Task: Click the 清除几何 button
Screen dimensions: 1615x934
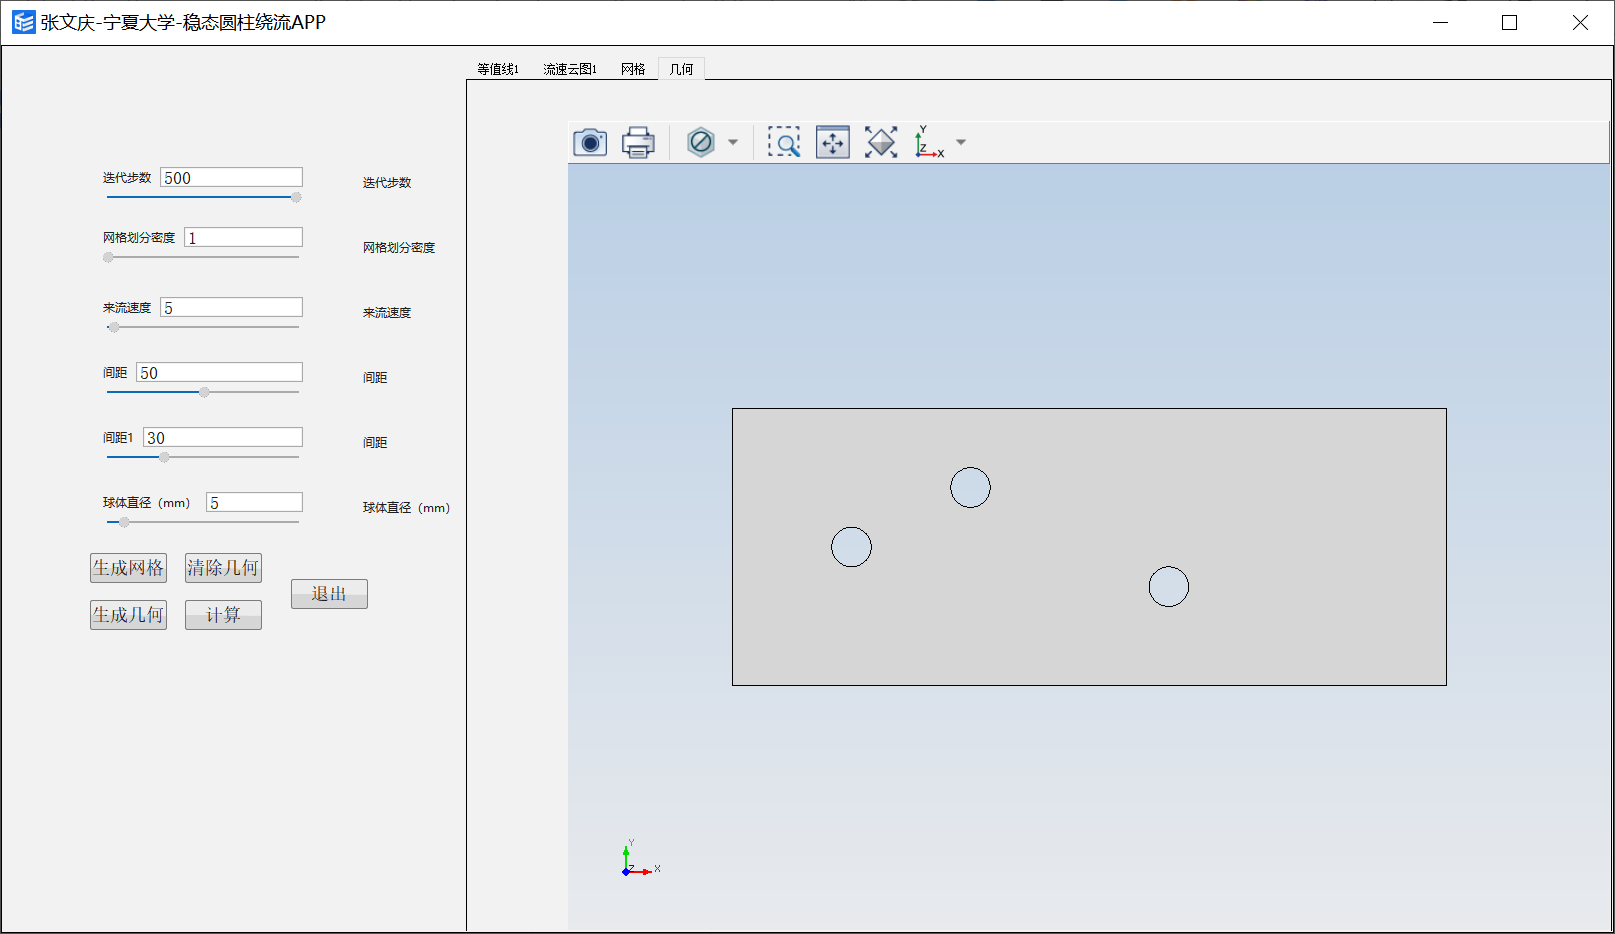Action: click(x=223, y=568)
